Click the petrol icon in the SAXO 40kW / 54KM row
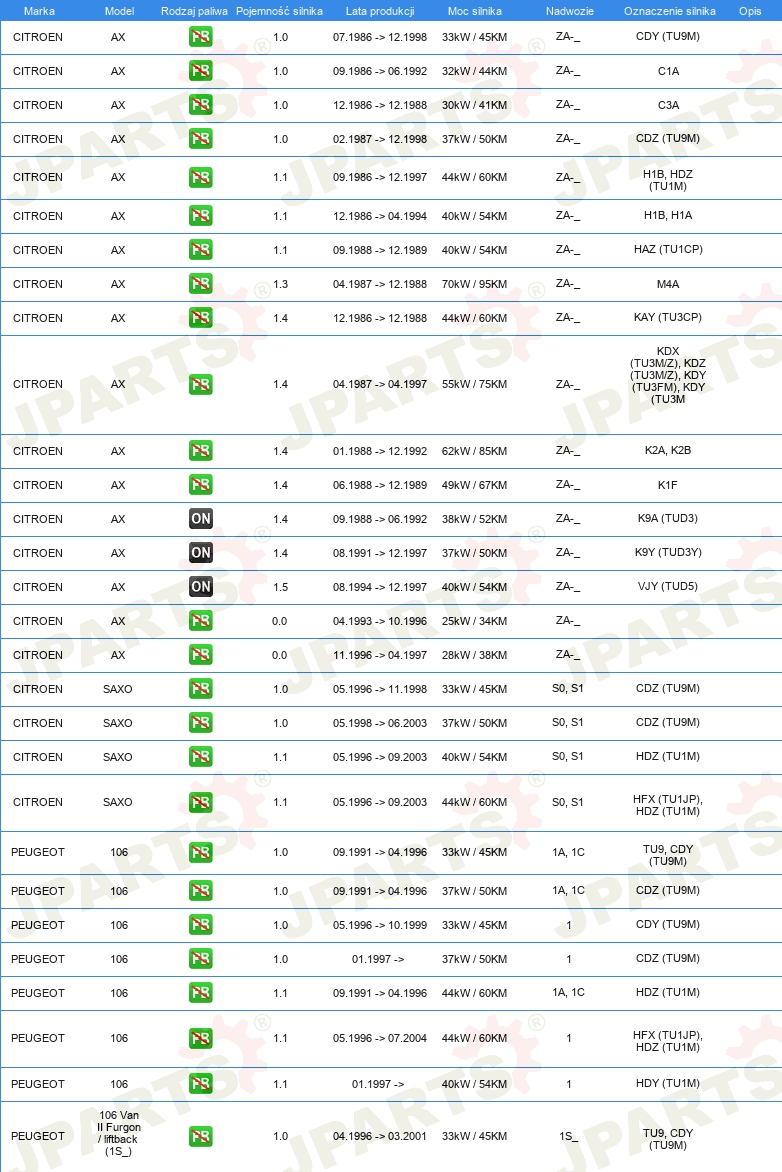The image size is (782, 1172). click(x=200, y=757)
